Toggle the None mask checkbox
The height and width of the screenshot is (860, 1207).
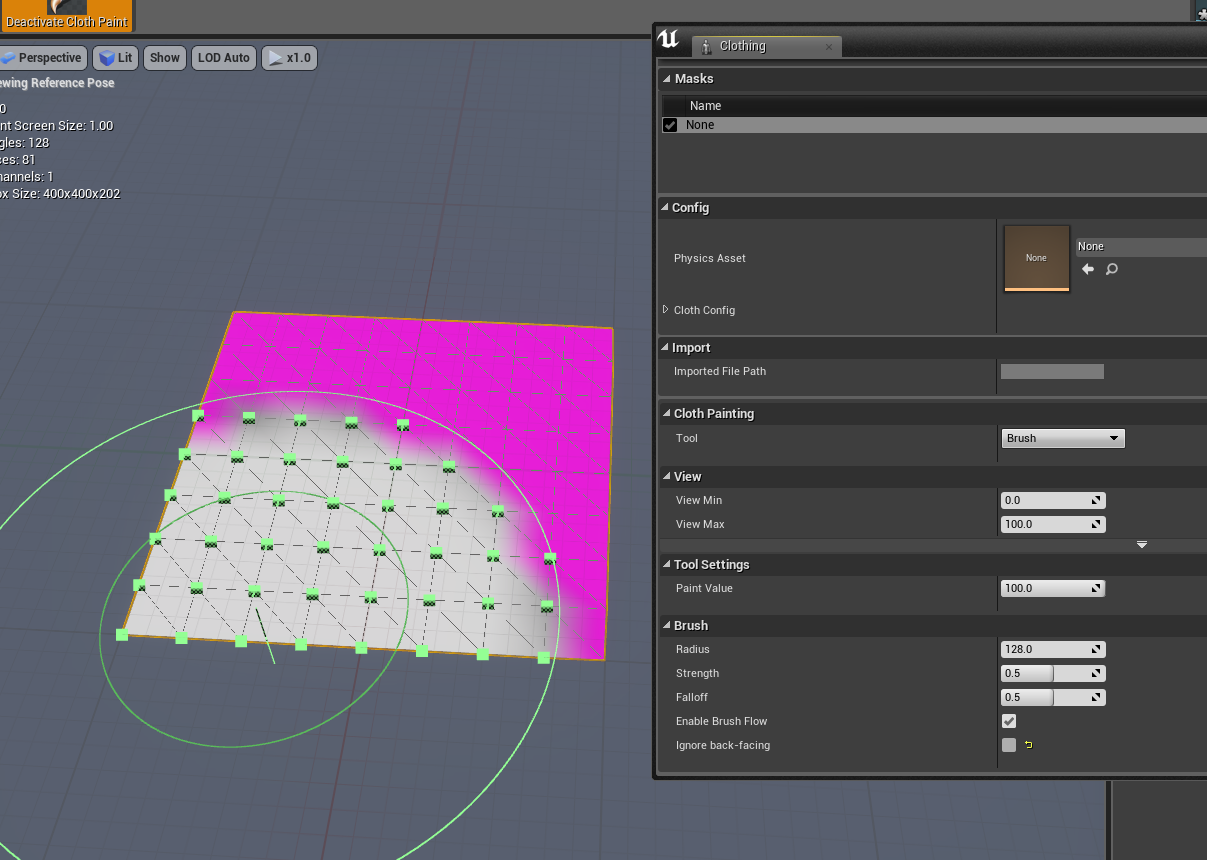click(670, 125)
